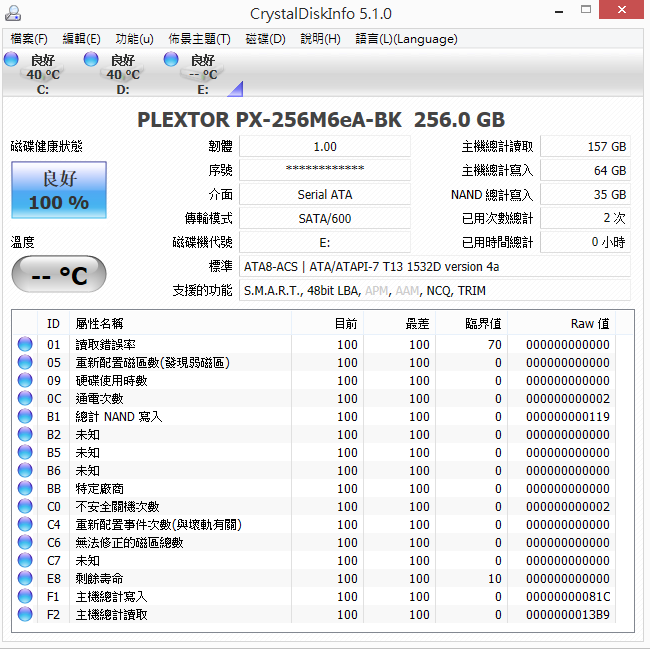The image size is (650, 649).
Task: Click the CrystalDiskInfo app icon in title bar
Action: [12, 14]
